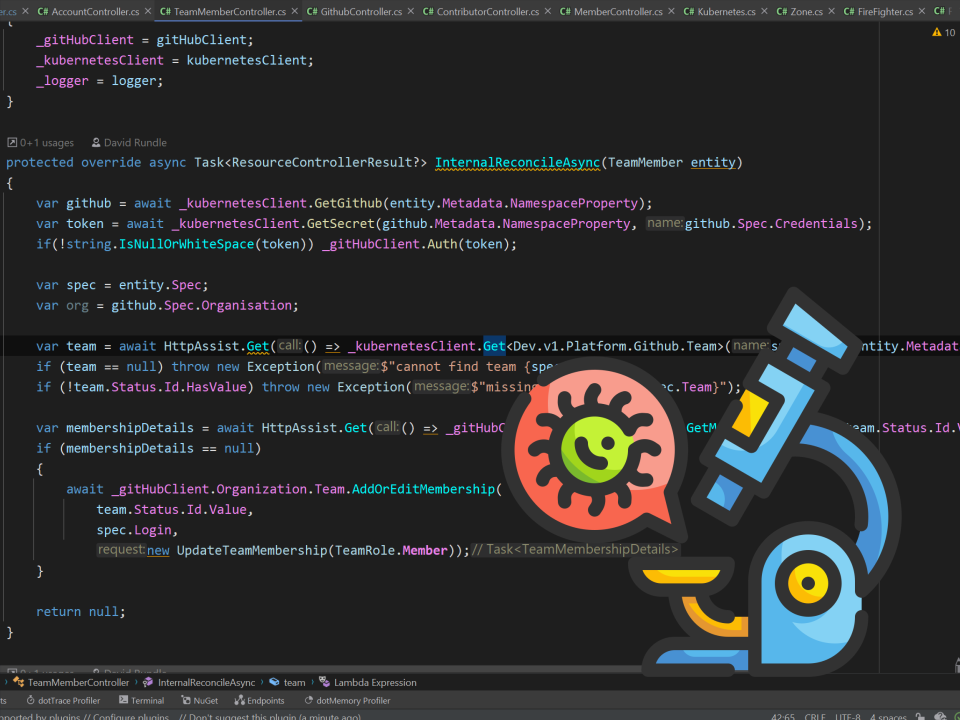Click the C# icon on MemberController.cs tab
960x720 pixels.
tap(565, 12)
